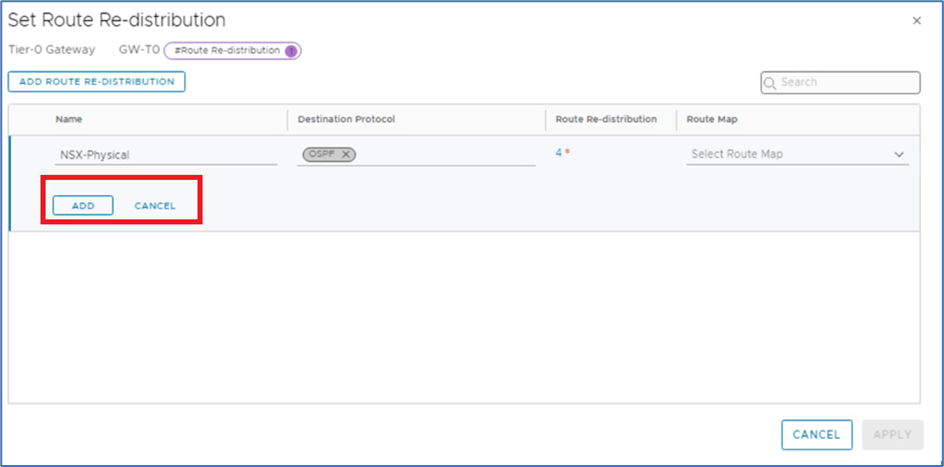Click the Destination Protocol column header
This screenshot has width=944, height=467.
346,119
